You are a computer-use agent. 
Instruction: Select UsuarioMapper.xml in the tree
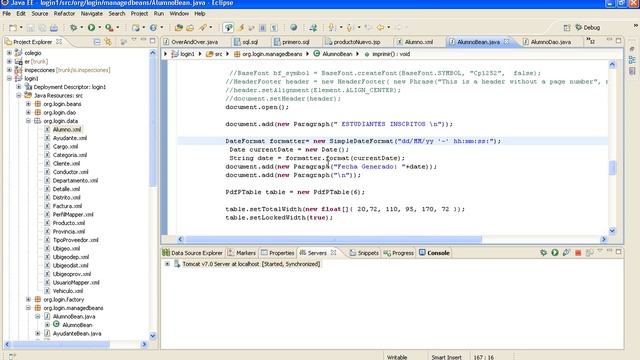[x=76, y=282]
